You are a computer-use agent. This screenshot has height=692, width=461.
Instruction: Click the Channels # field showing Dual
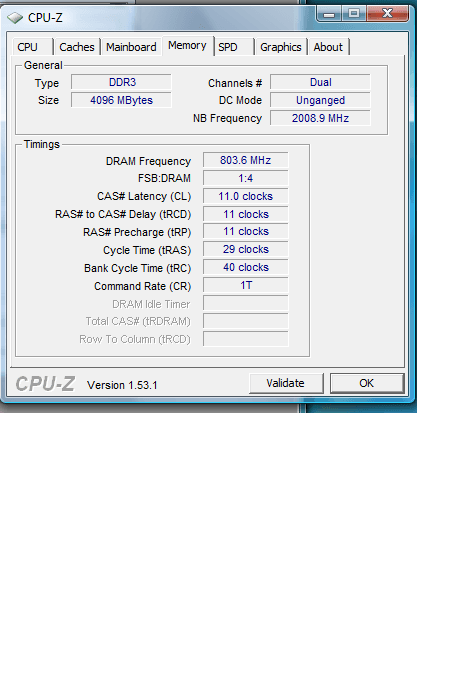tap(320, 83)
